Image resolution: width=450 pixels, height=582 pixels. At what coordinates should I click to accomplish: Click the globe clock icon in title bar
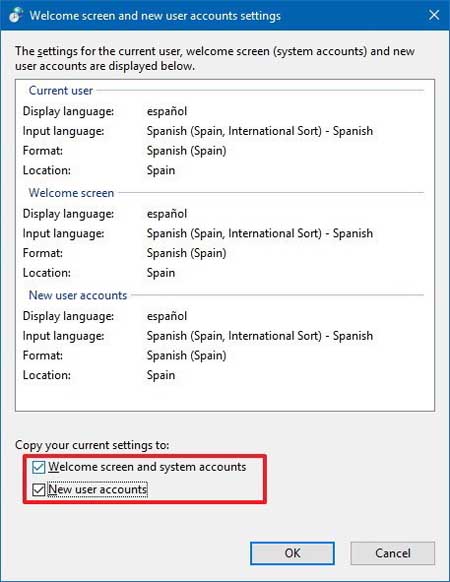[16, 15]
